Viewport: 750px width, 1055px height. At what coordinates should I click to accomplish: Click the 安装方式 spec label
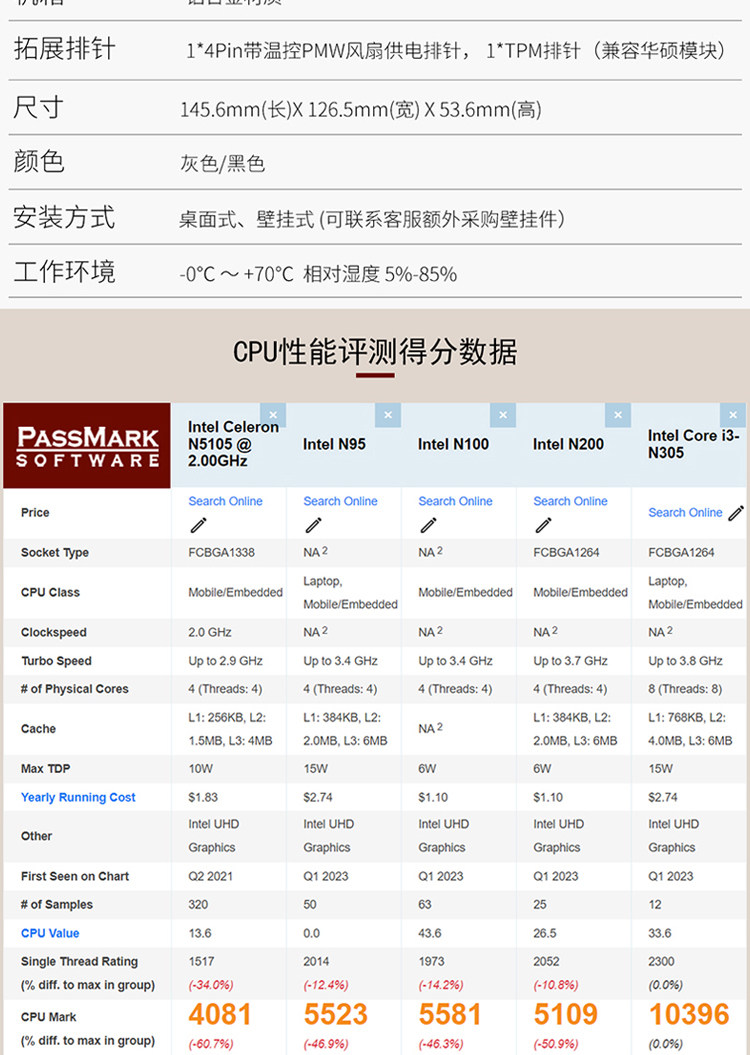[65, 217]
